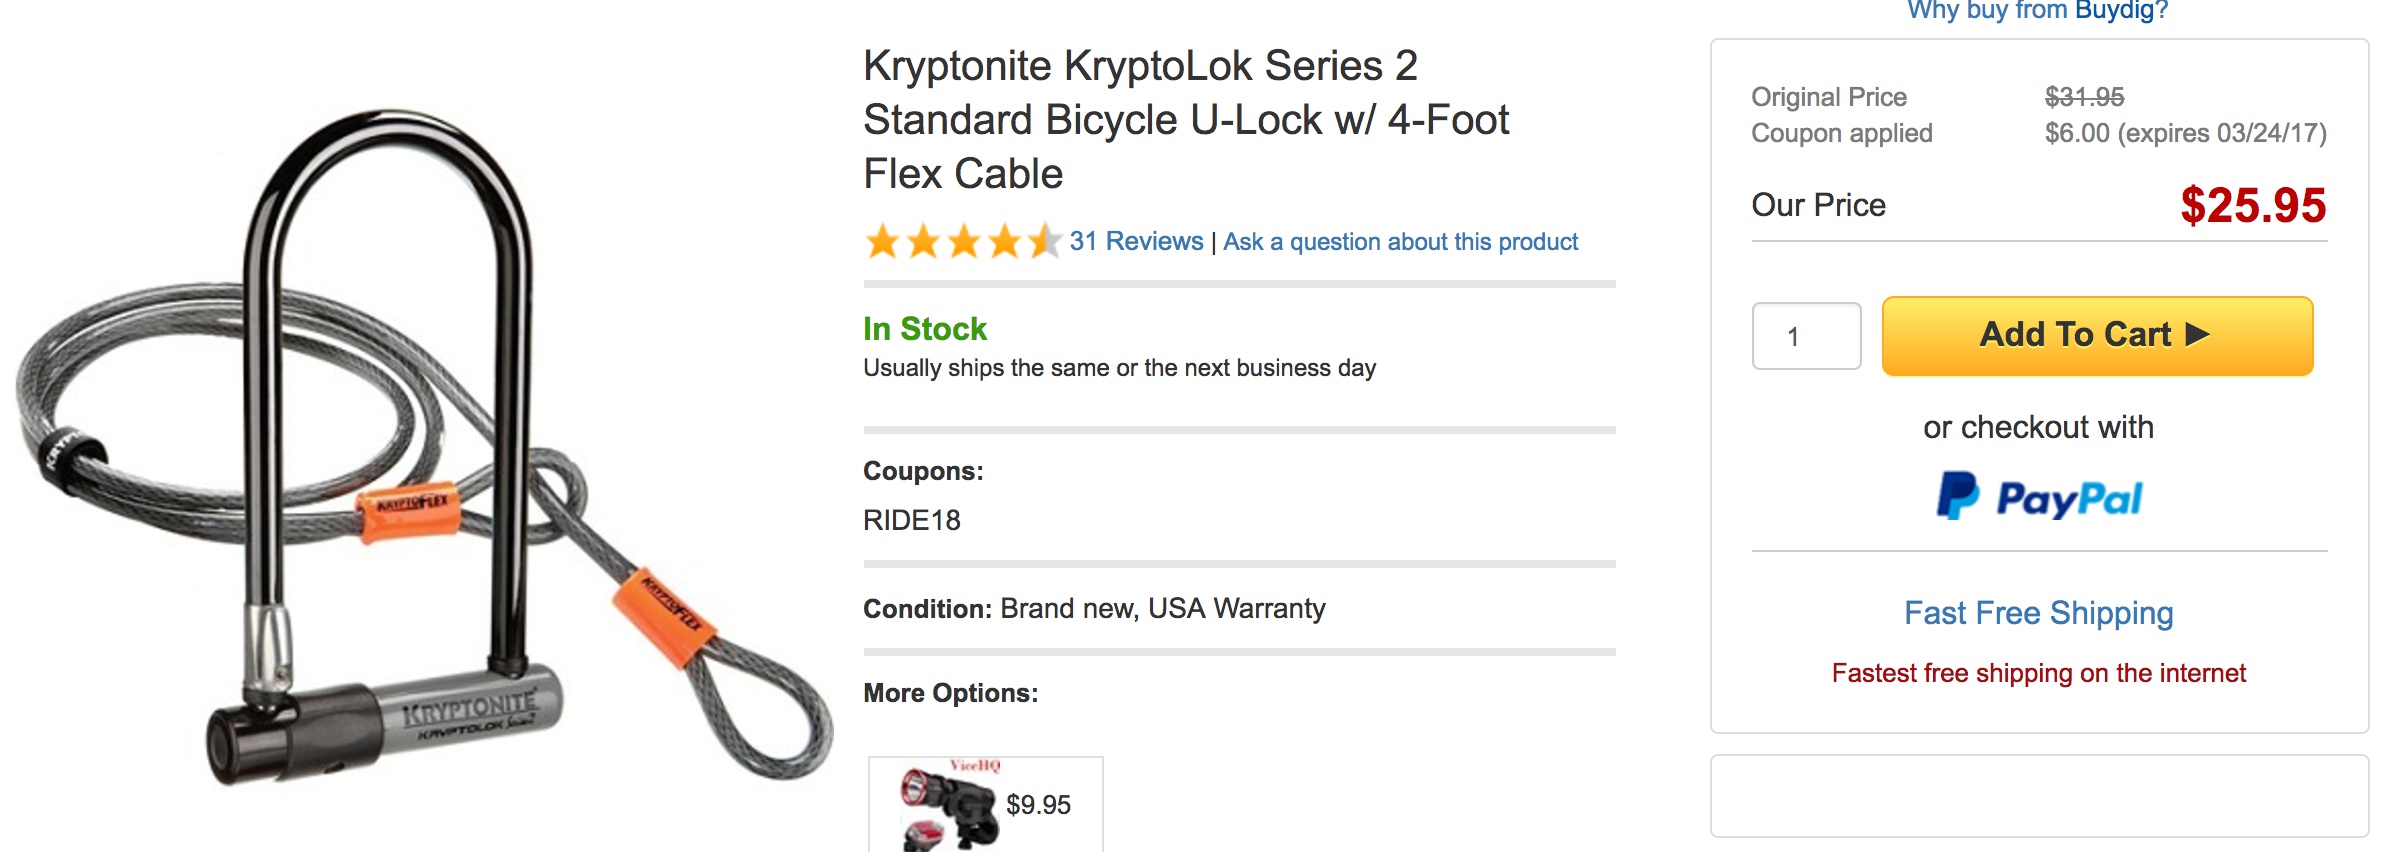Click the third star of the product rating

[x=966, y=240]
